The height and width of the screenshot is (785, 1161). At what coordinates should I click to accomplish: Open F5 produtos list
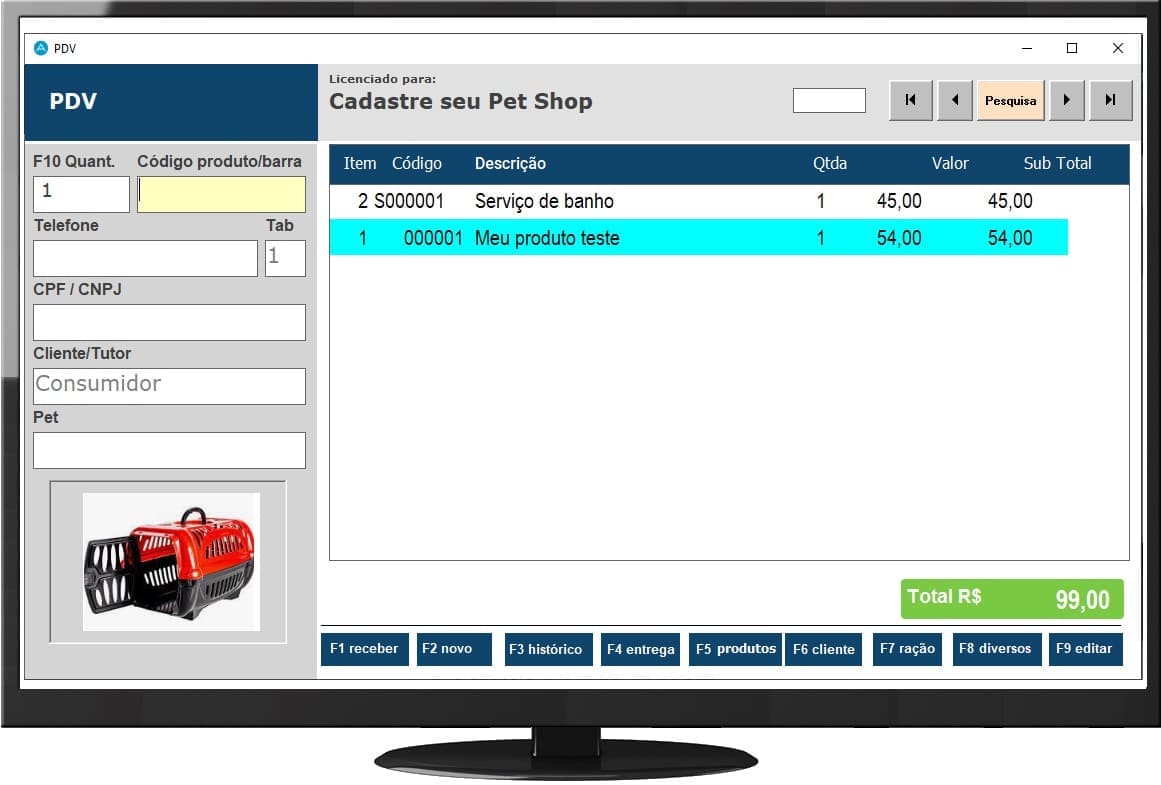(735, 649)
